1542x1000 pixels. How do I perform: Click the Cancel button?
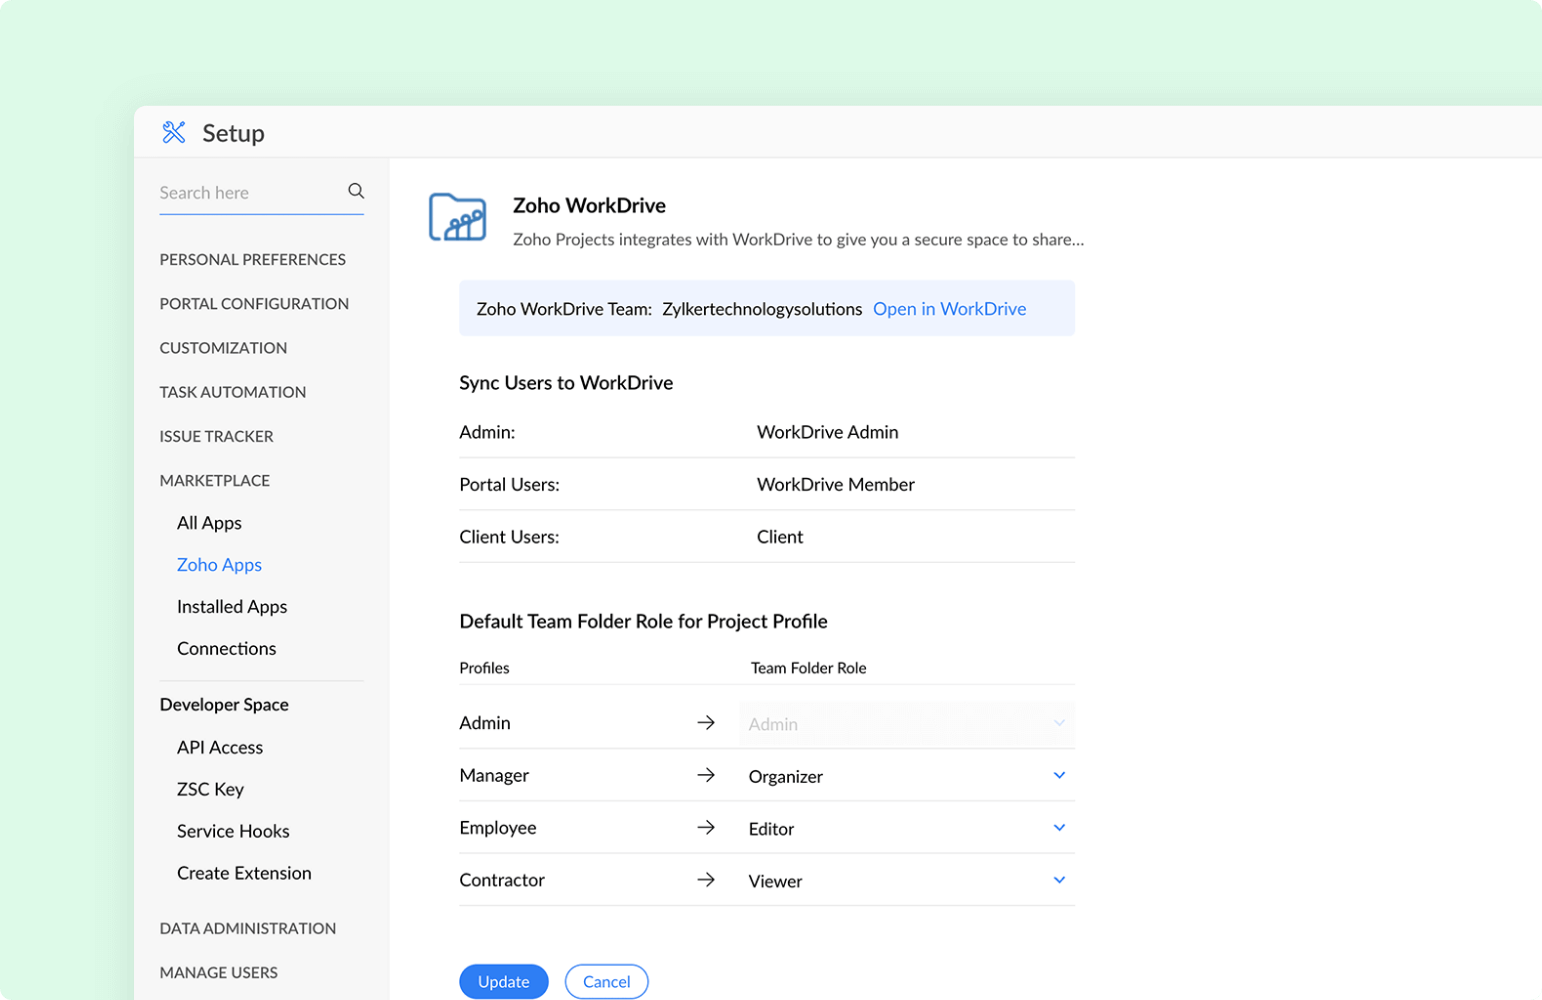tap(606, 982)
